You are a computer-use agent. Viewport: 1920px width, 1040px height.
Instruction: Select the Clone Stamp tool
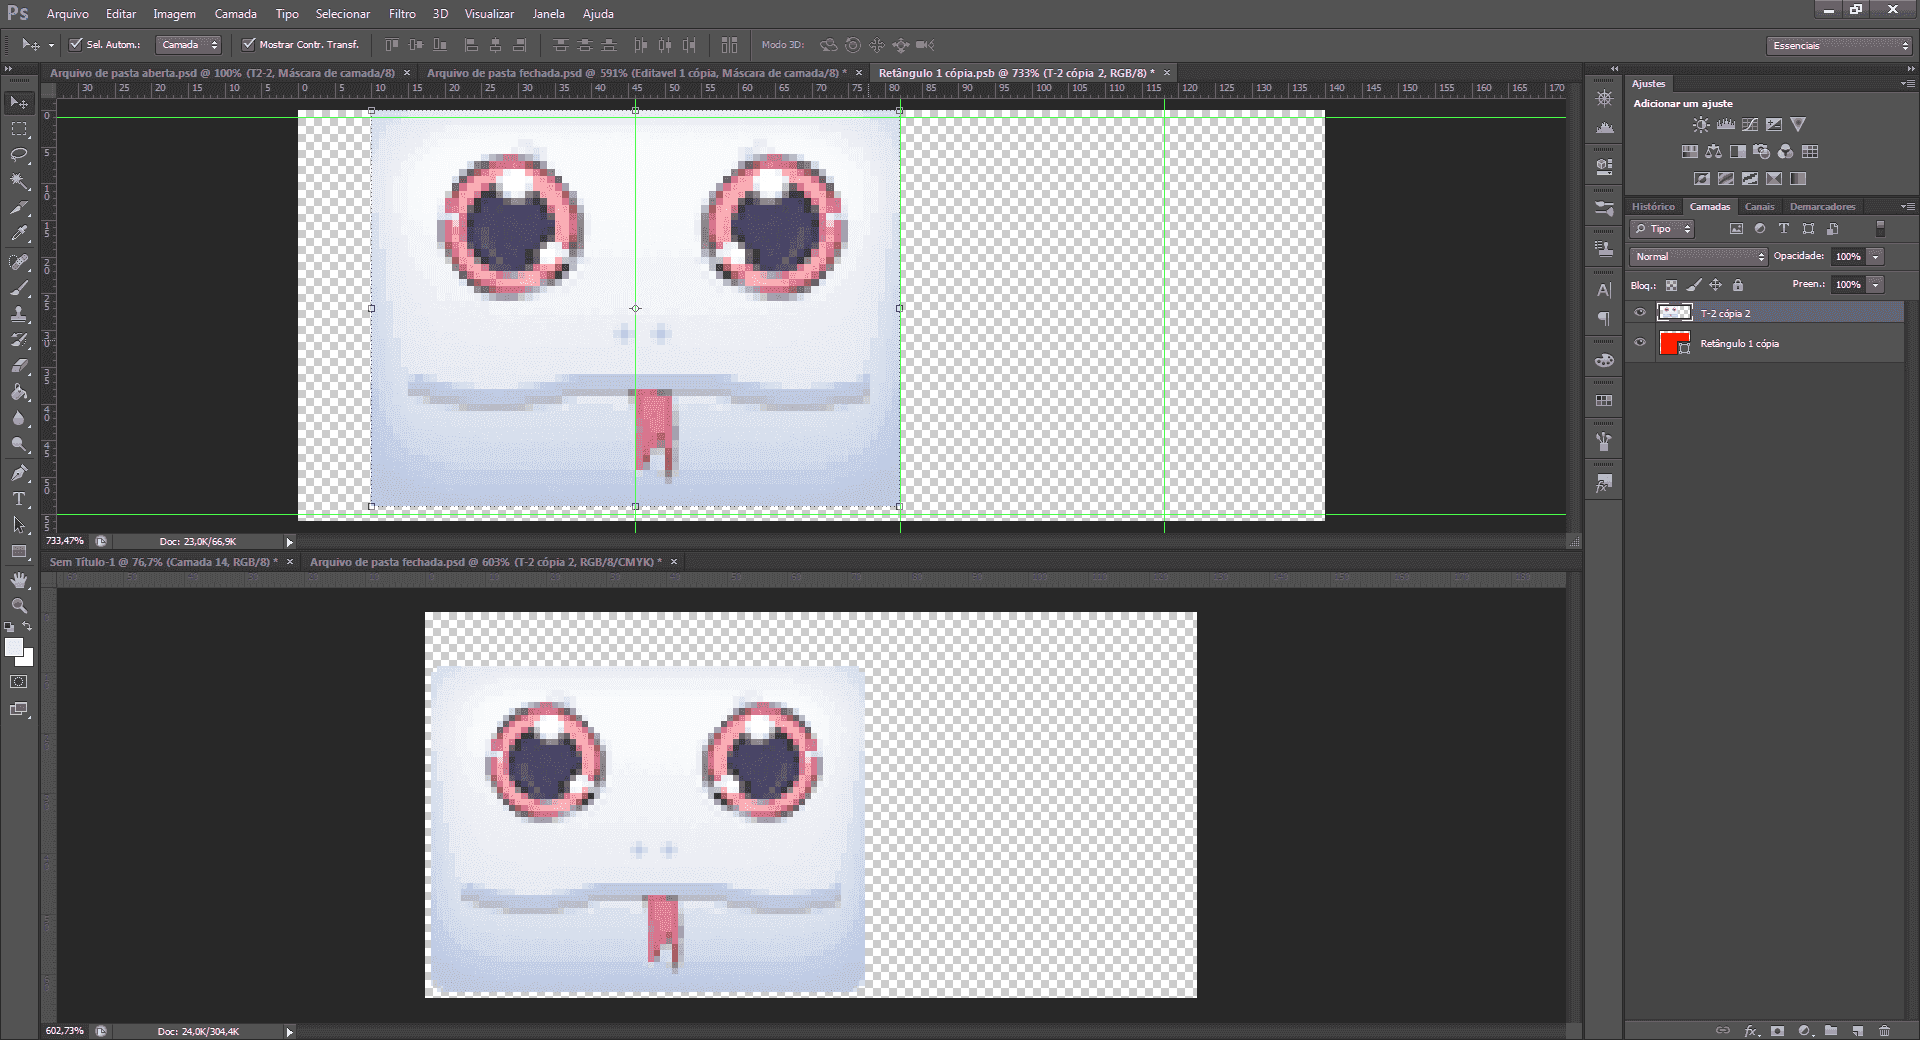click(x=19, y=314)
